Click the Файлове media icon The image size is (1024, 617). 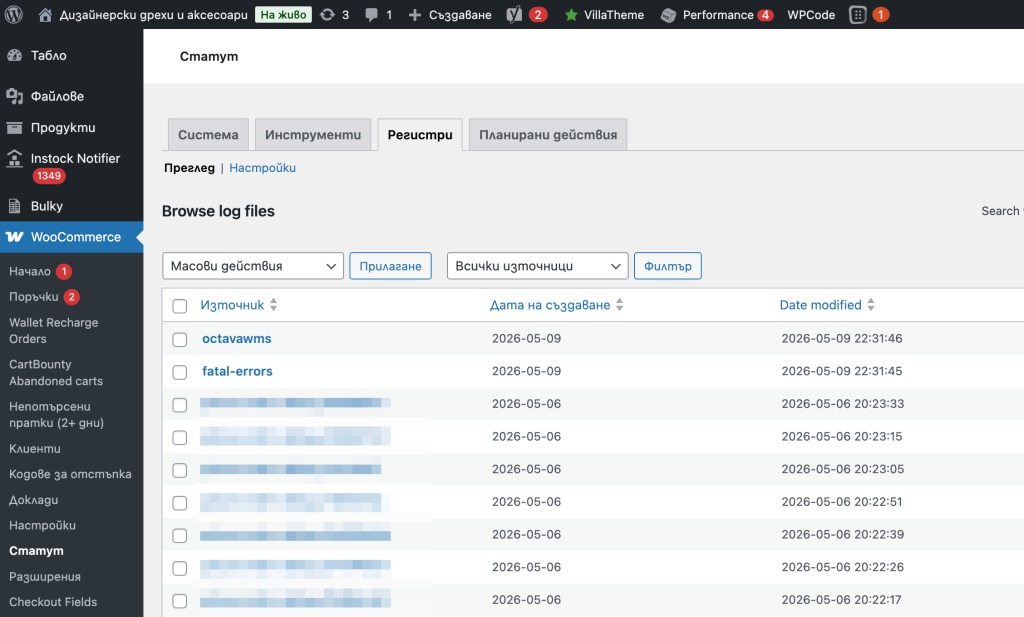coord(14,97)
